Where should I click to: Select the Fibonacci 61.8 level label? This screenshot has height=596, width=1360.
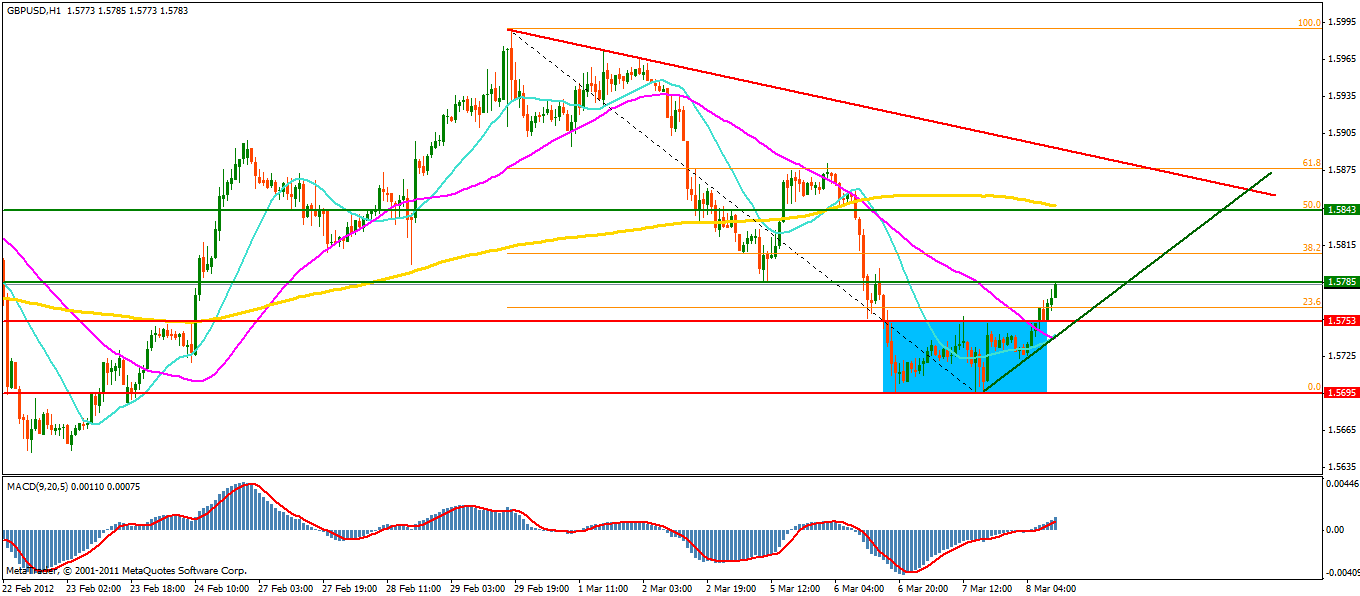point(1311,162)
